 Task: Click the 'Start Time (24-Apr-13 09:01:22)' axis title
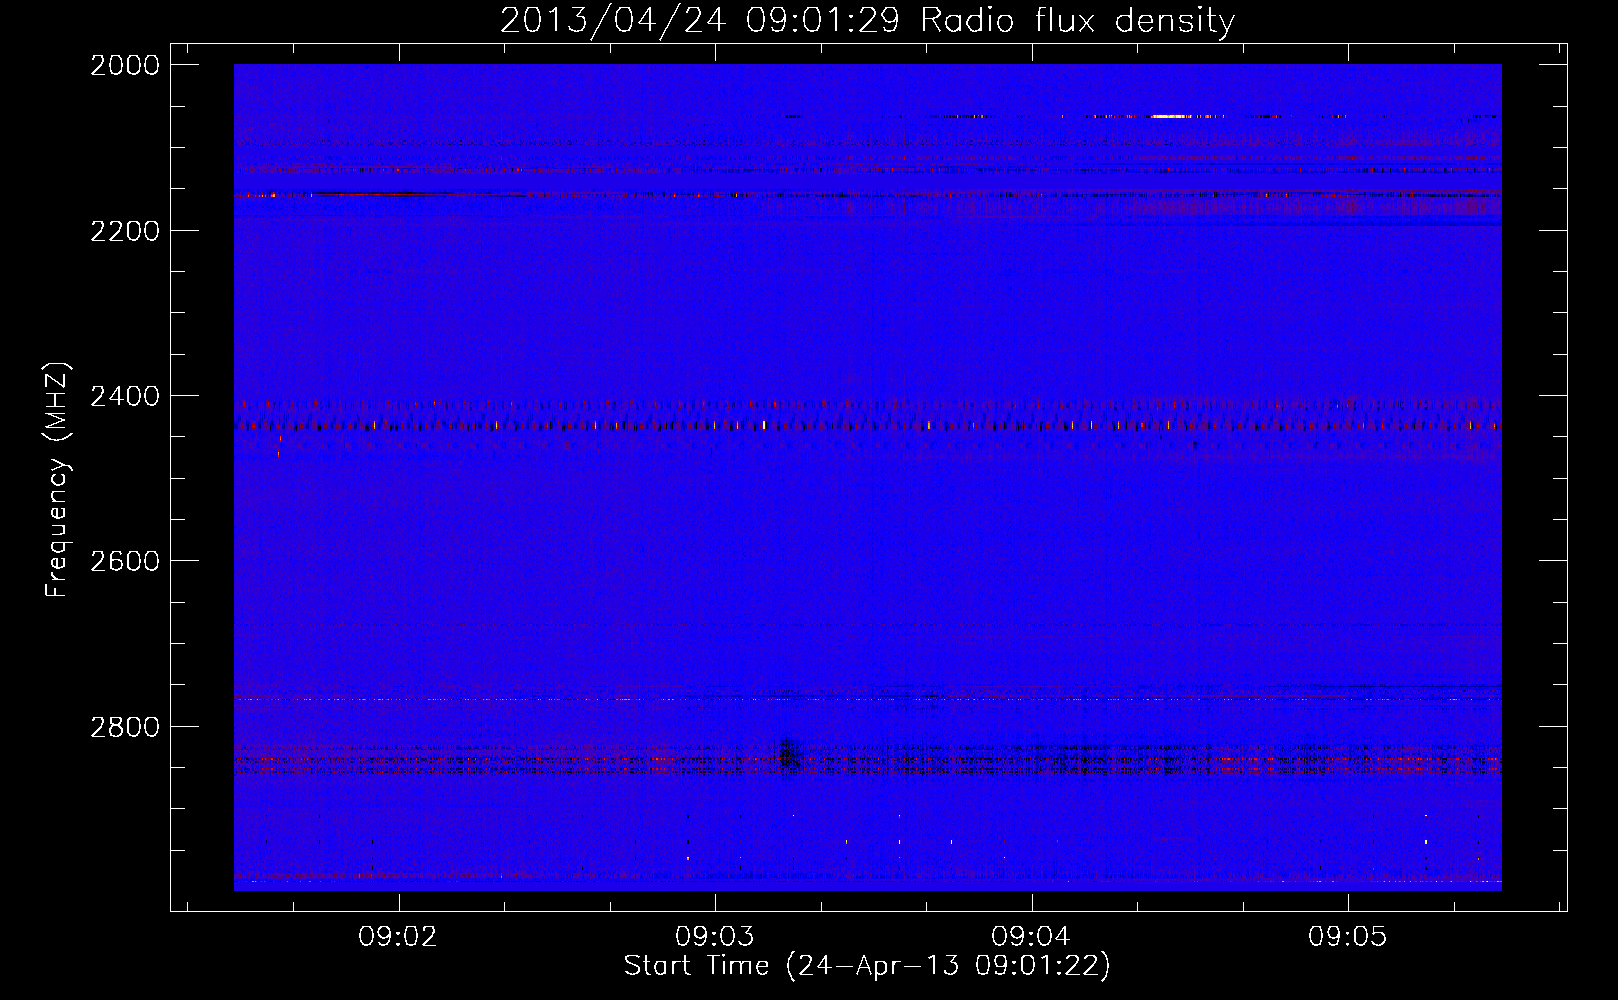click(867, 966)
